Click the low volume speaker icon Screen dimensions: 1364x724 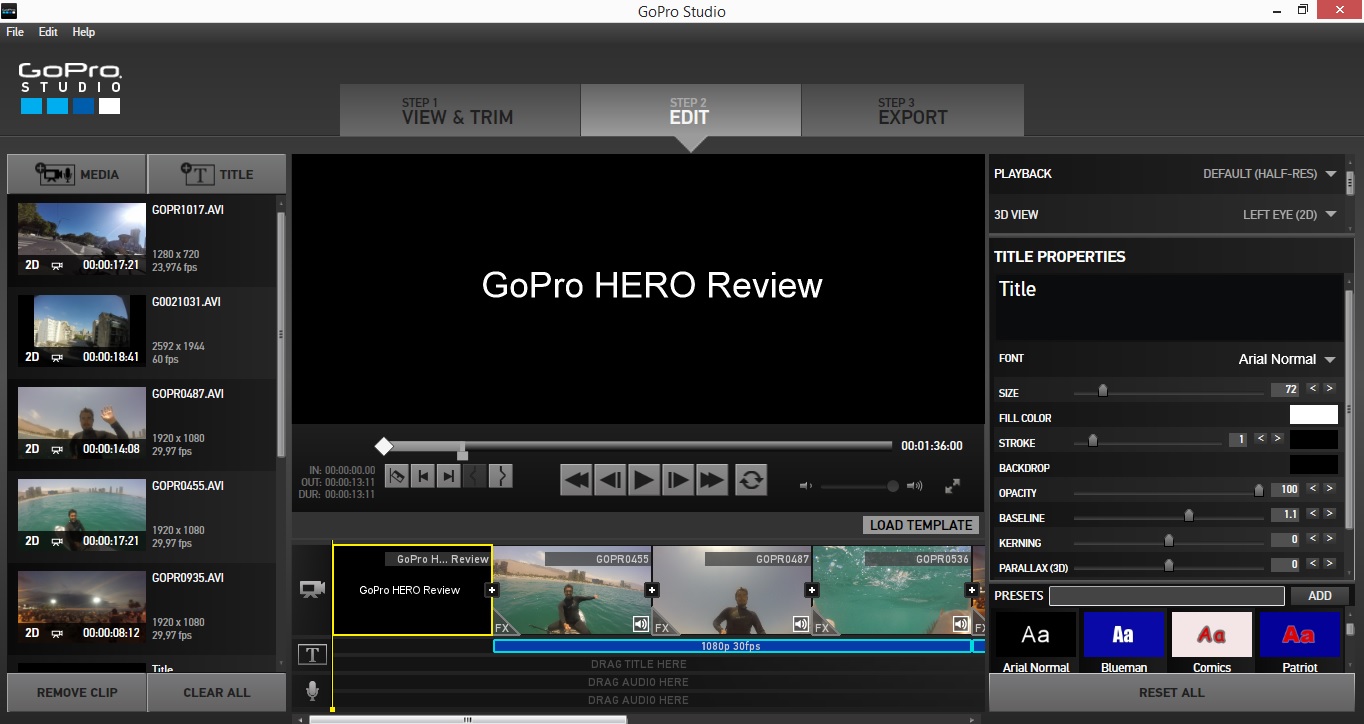[806, 486]
